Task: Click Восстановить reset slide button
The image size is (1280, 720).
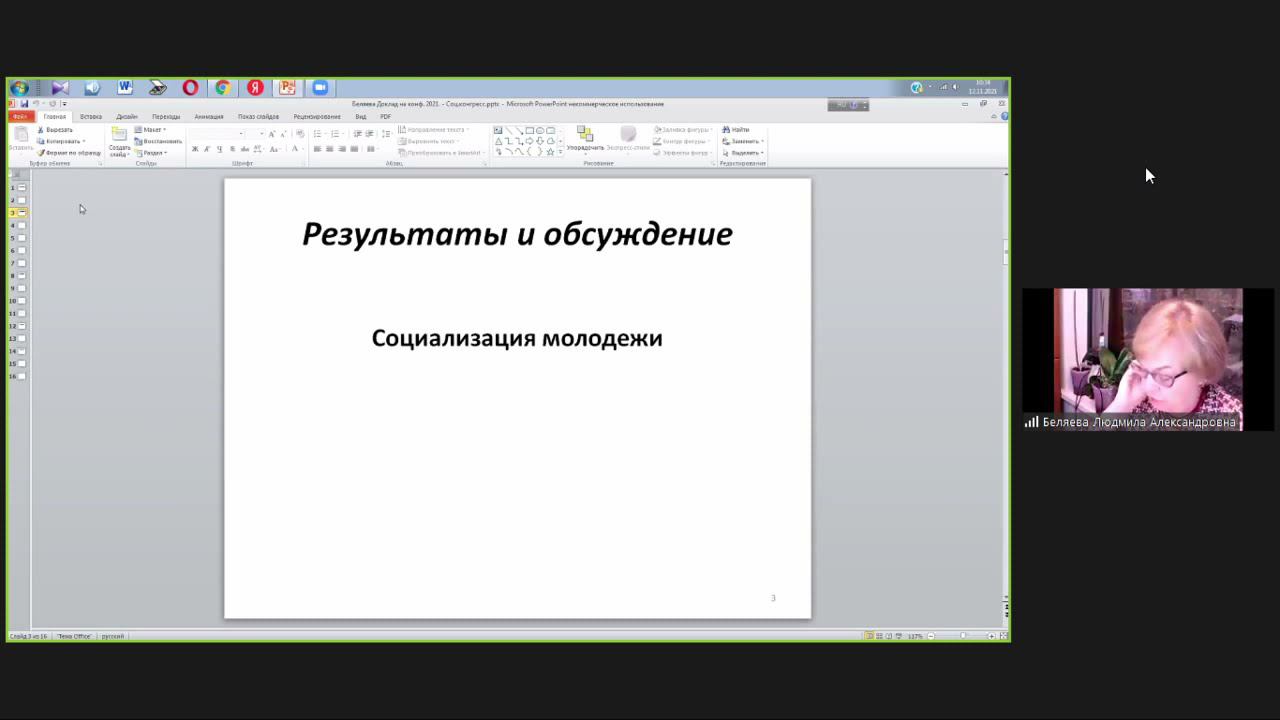Action: click(158, 141)
